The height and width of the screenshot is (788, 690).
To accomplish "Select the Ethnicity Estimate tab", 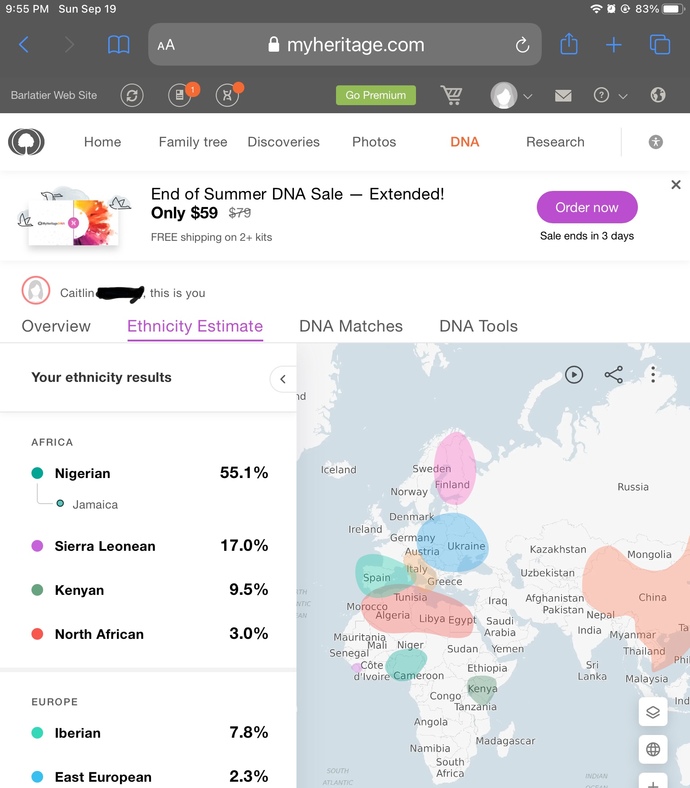I will point(195,326).
